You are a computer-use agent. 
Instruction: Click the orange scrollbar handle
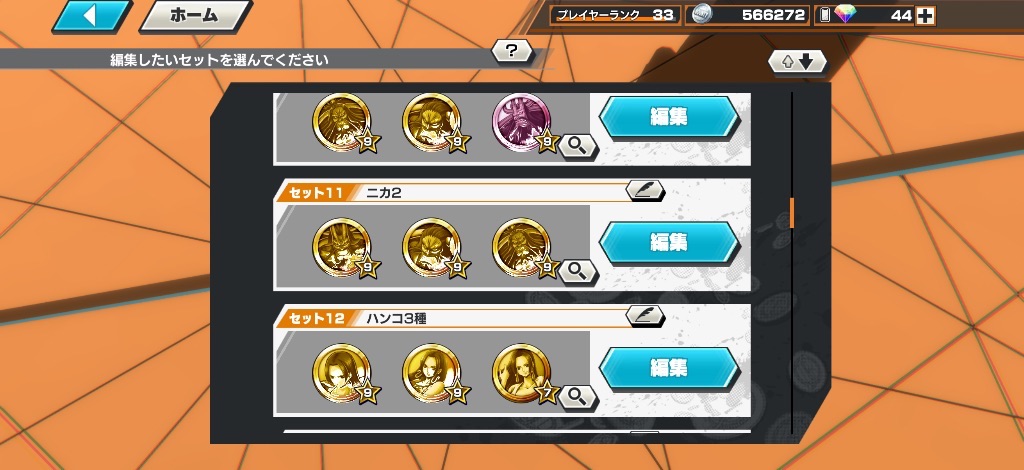click(792, 213)
